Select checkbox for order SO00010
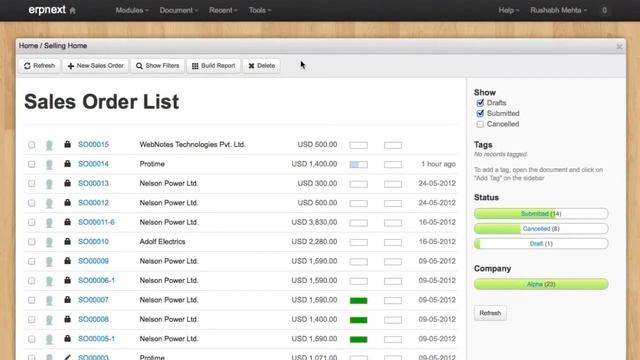This screenshot has height=360, width=640. pyautogui.click(x=31, y=242)
